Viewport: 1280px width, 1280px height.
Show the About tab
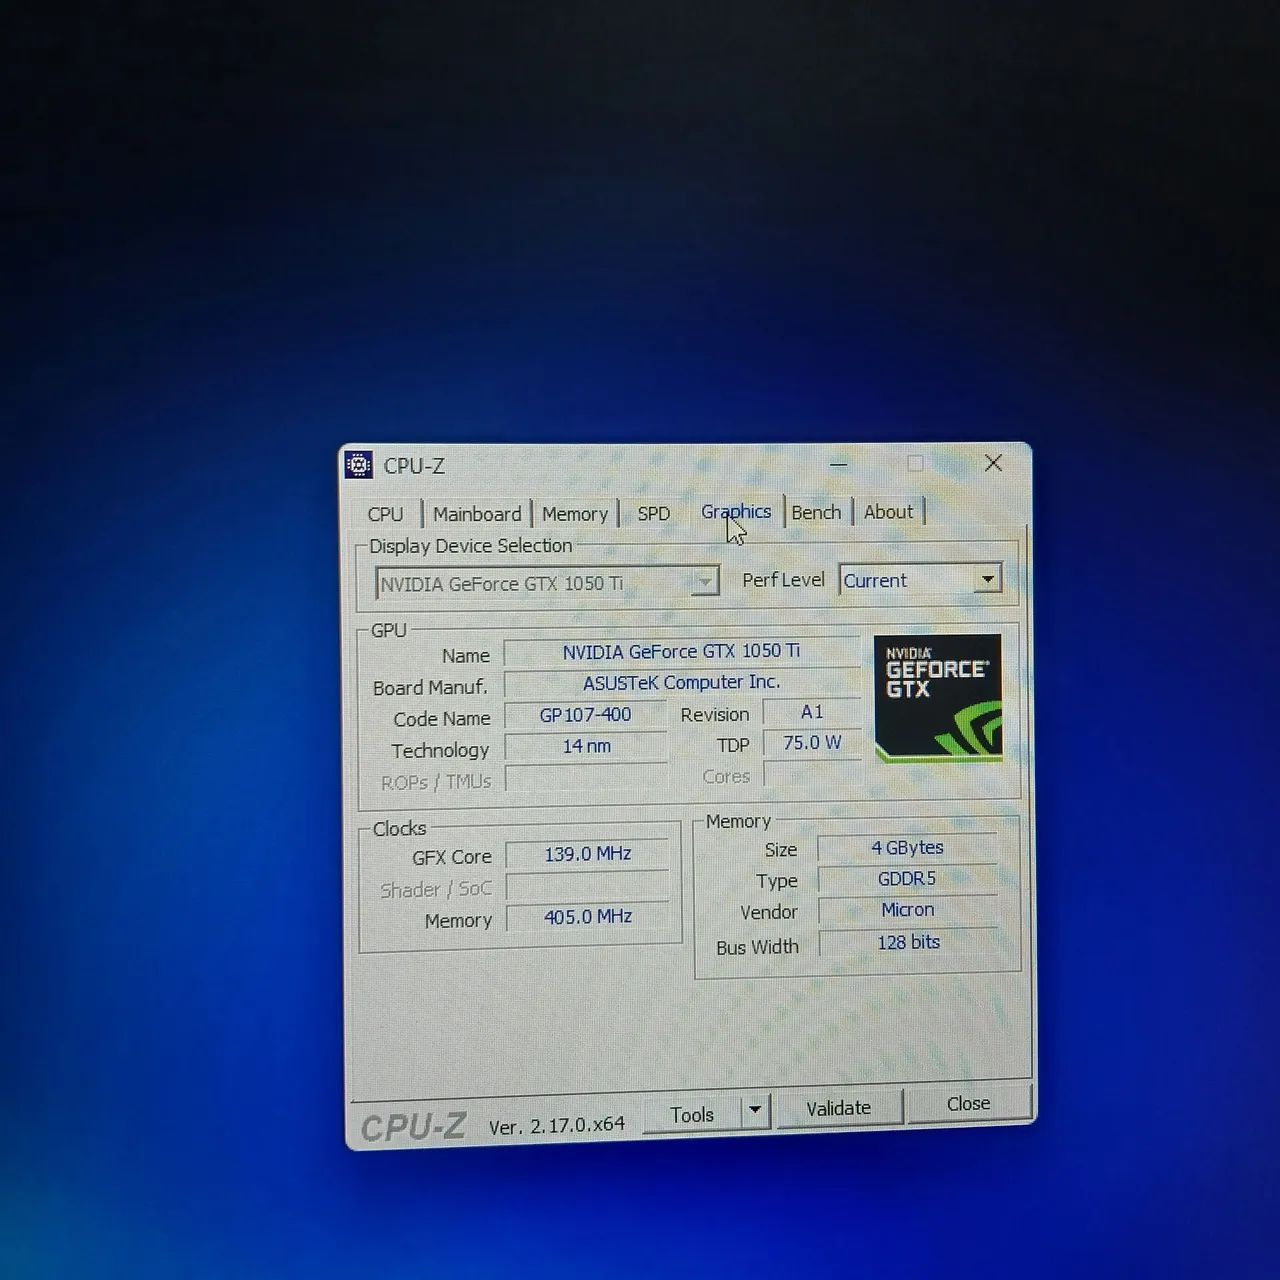888,512
